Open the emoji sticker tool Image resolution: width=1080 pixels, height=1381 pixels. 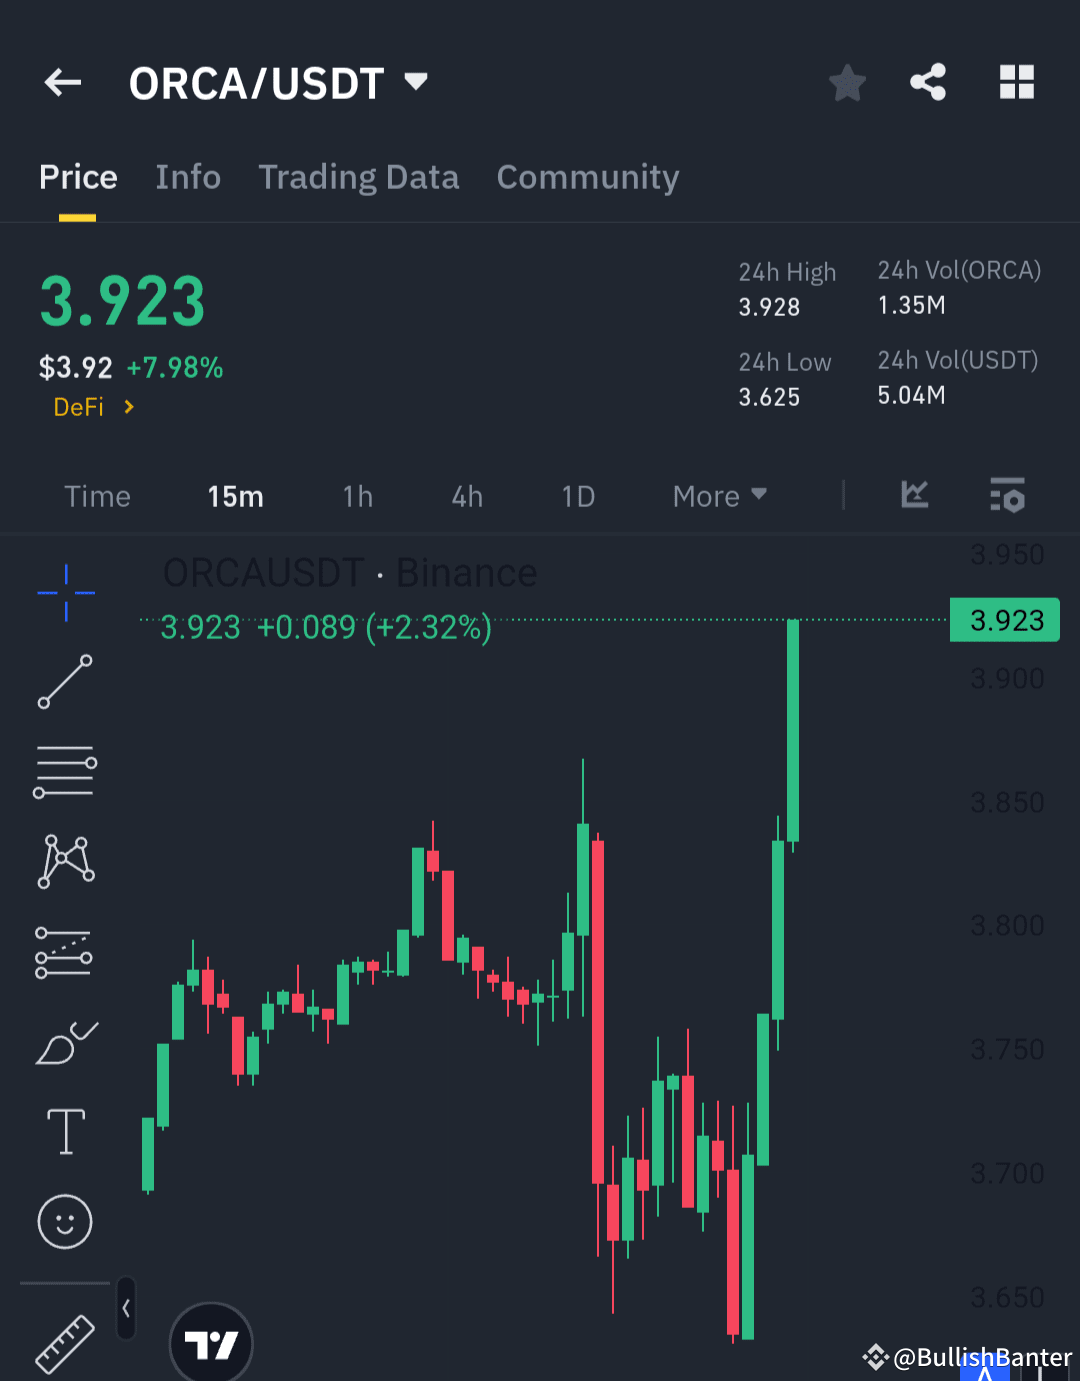point(65,1221)
